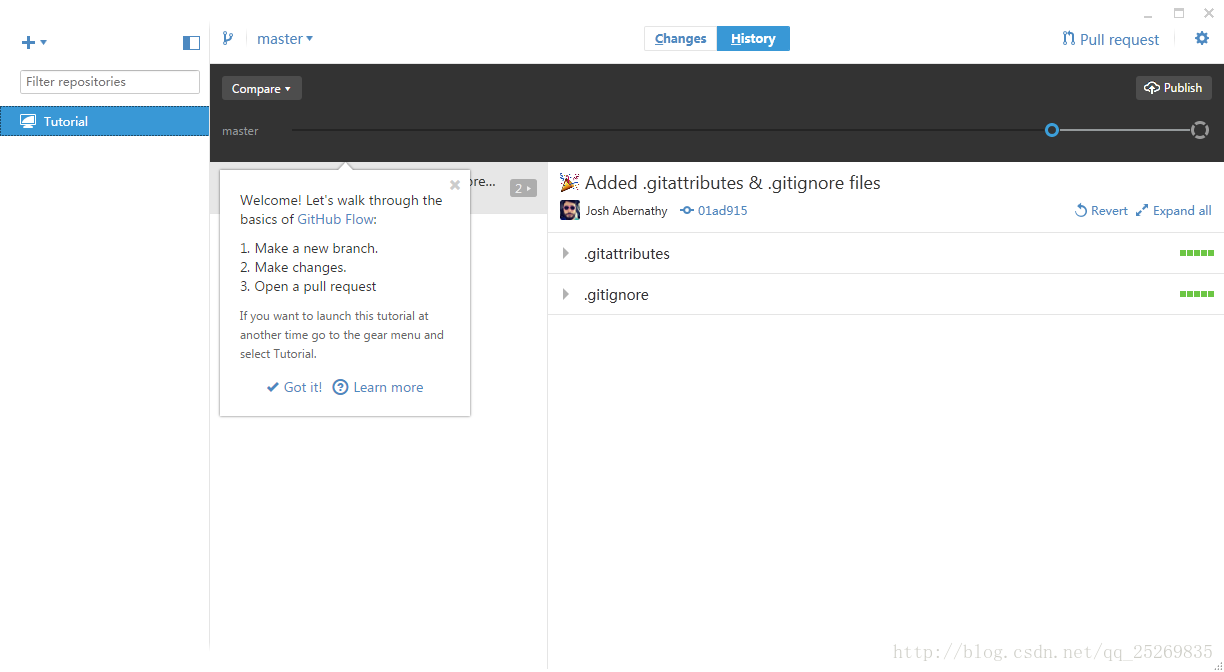Viewport: 1224px width, 672px height.
Task: Click Got it! in tutorial popup
Action: pos(294,387)
